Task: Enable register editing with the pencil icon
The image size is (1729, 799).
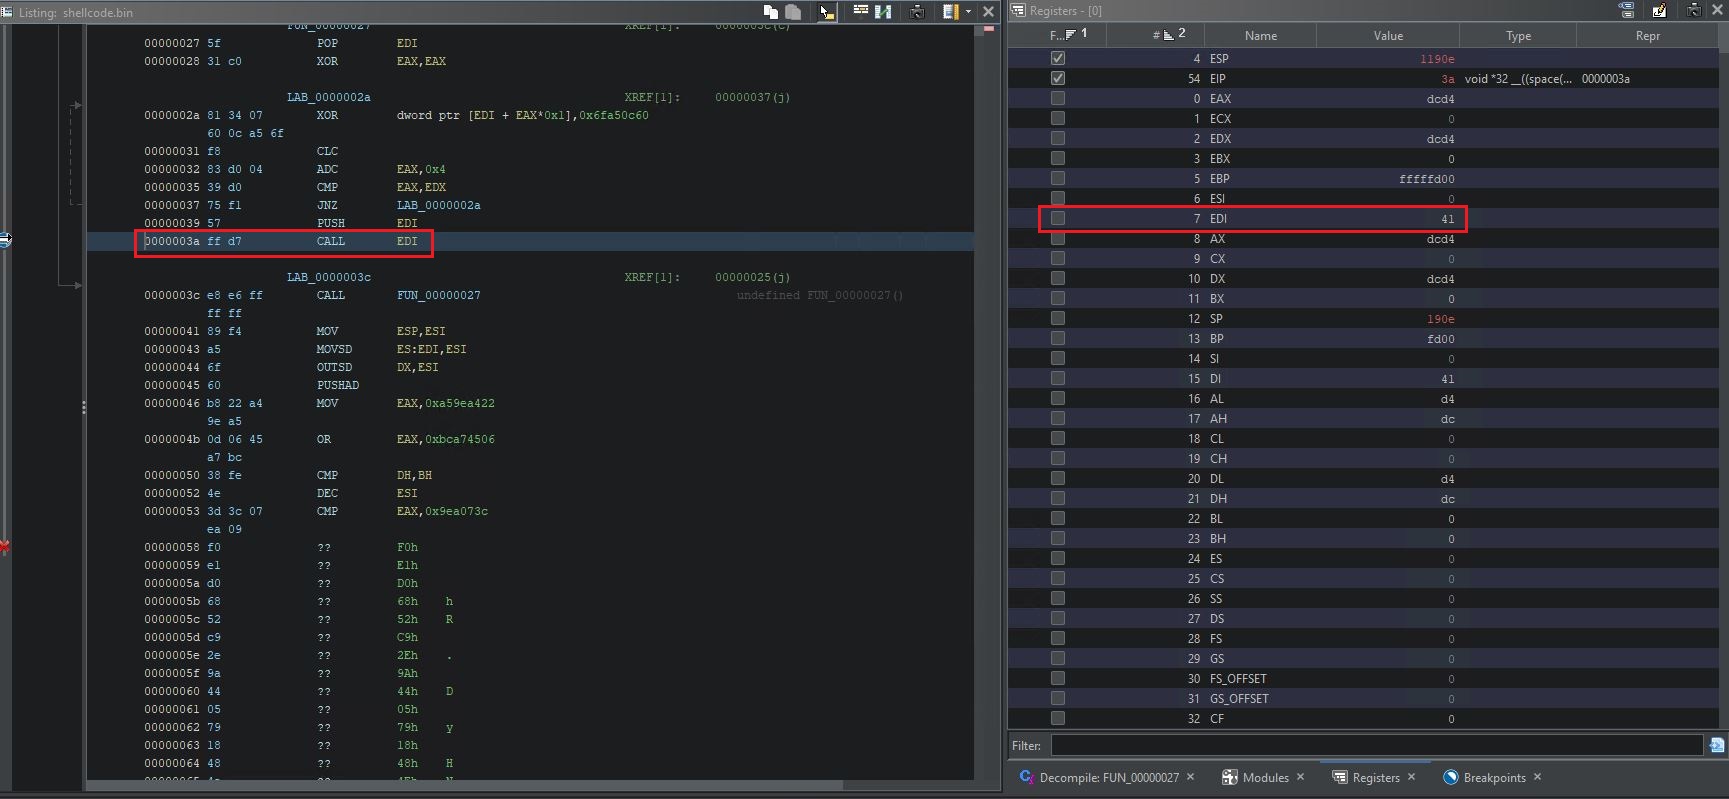Action: point(1659,10)
